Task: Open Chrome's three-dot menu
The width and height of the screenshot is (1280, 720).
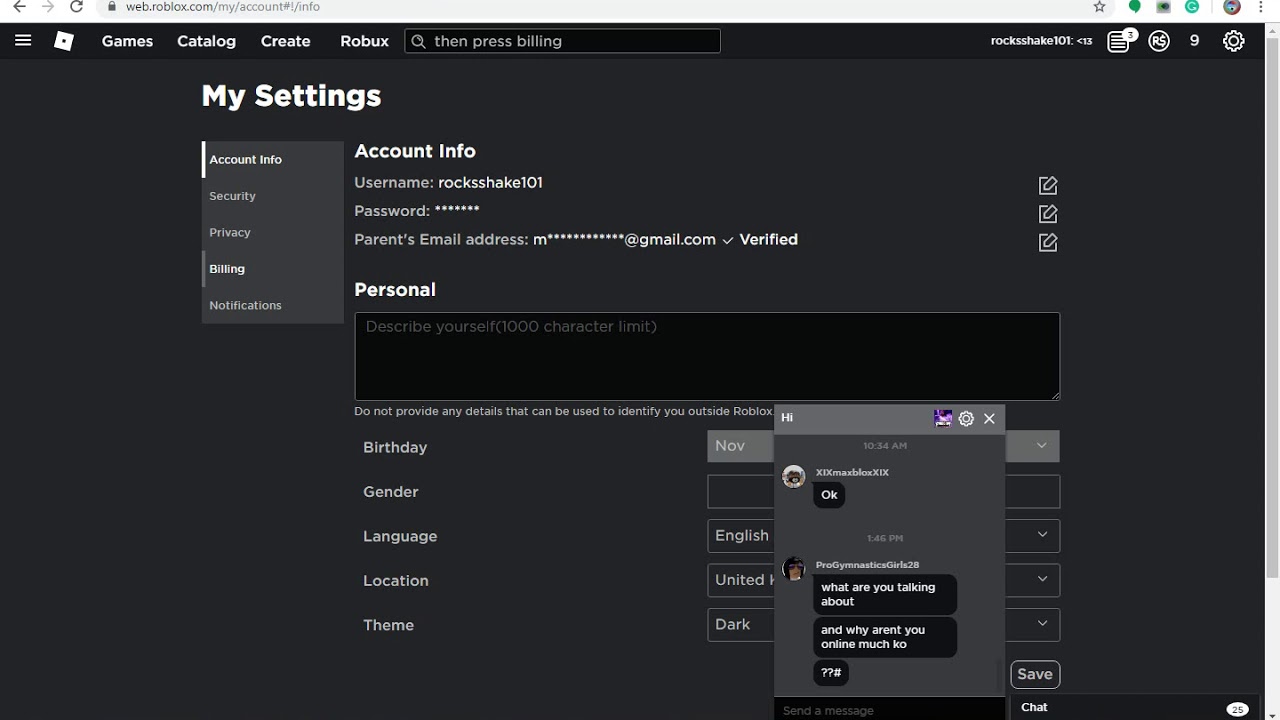Action: (1262, 6)
